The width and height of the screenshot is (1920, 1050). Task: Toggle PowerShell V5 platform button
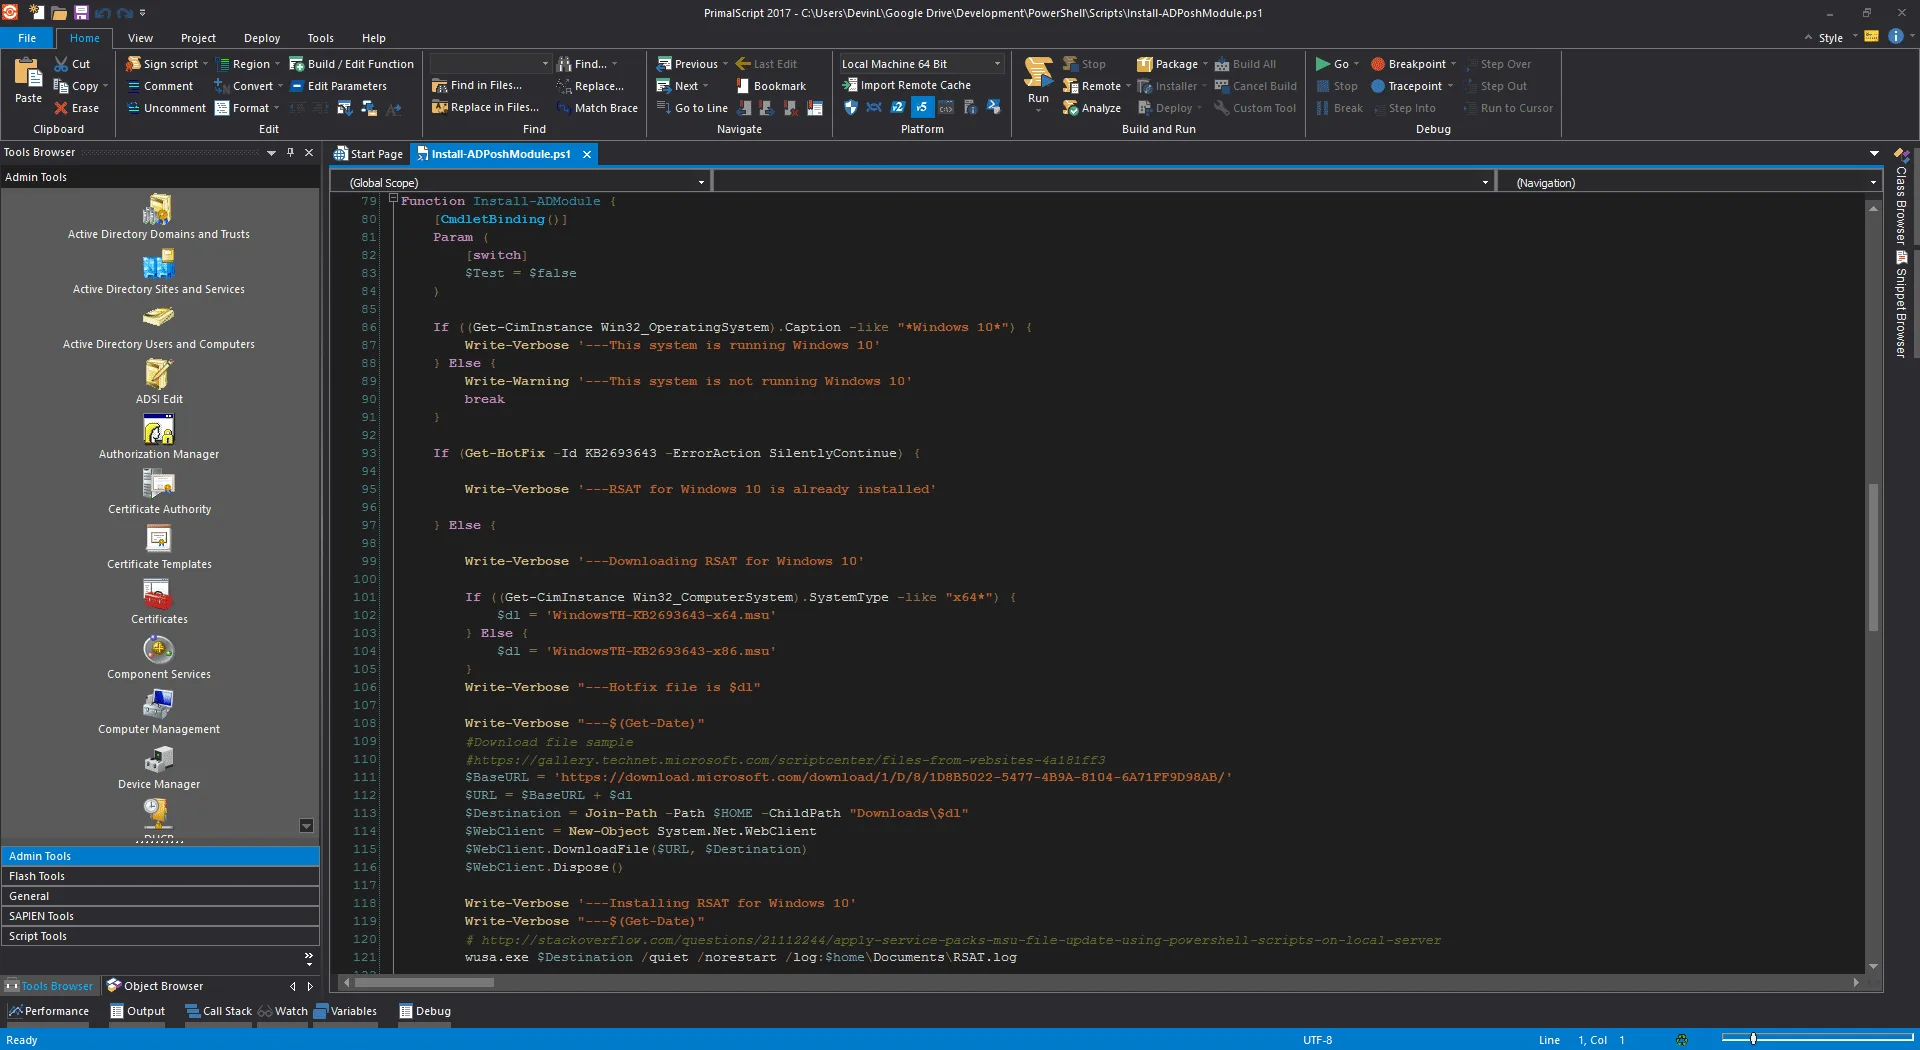[922, 107]
